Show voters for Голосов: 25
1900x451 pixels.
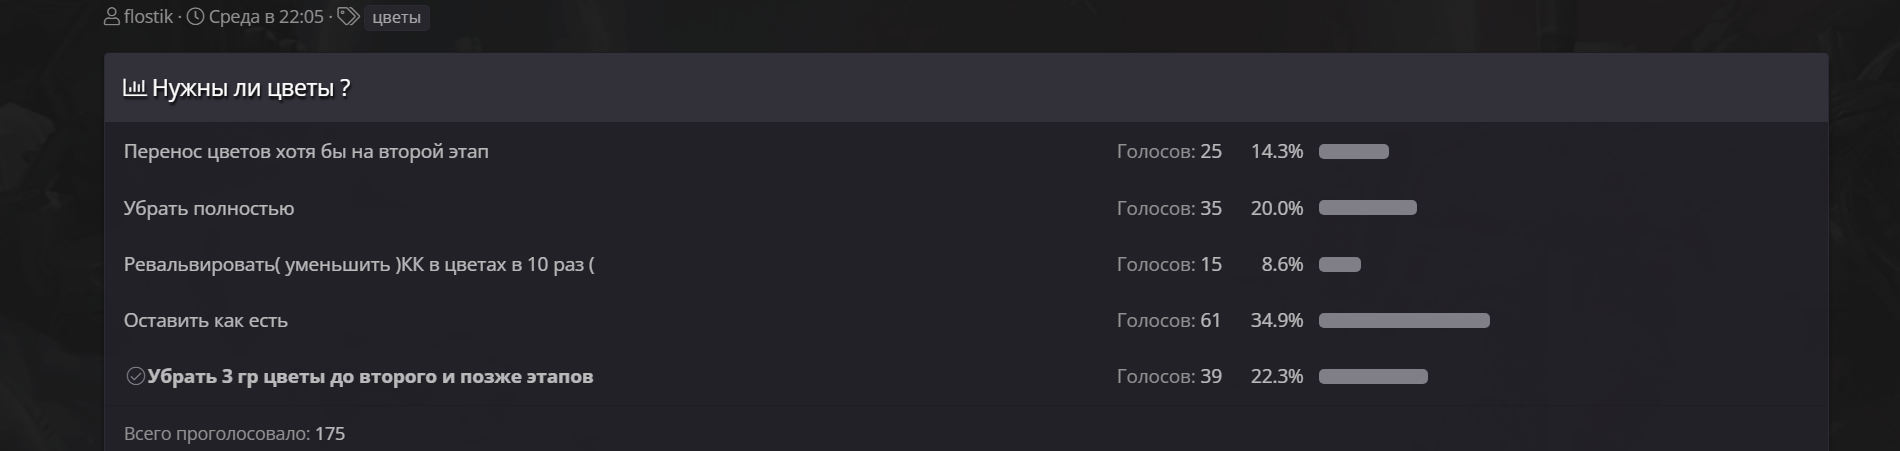(1169, 152)
